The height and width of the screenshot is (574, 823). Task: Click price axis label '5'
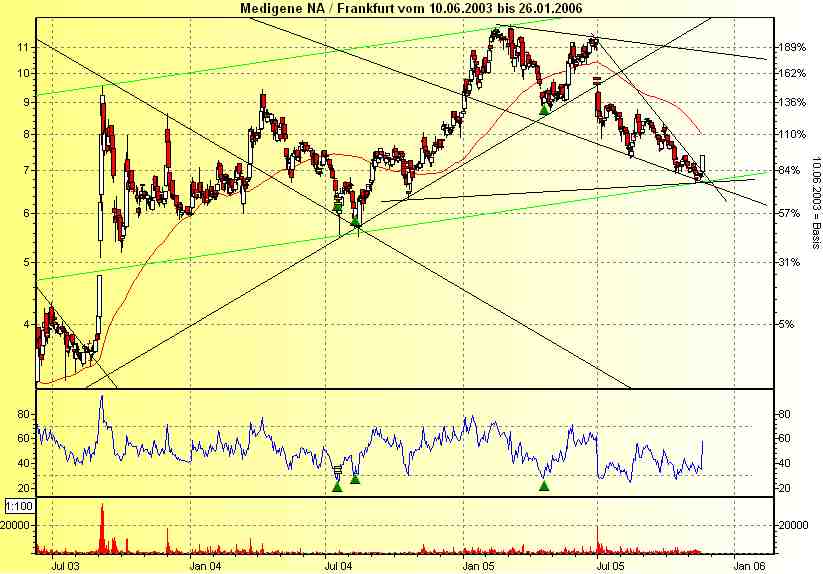[25, 262]
